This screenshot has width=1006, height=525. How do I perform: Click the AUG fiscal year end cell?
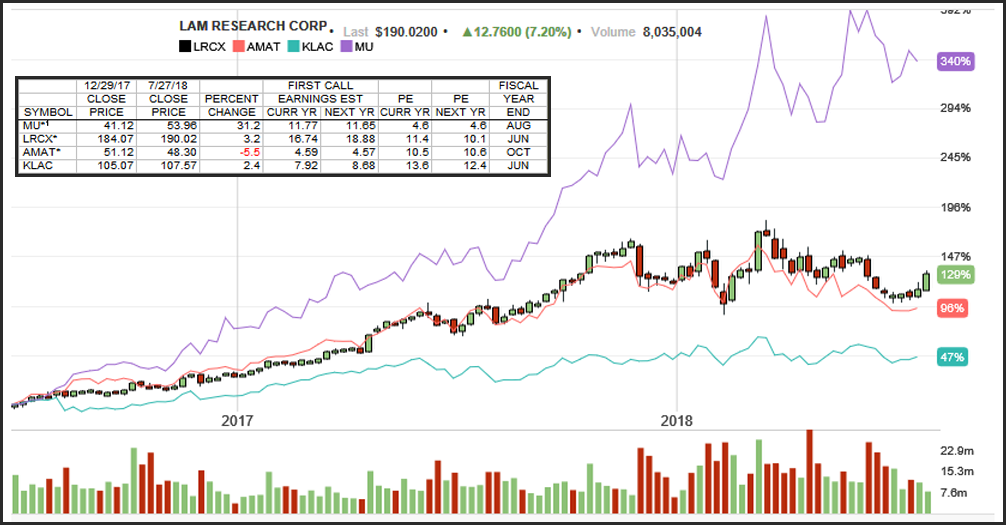click(518, 125)
